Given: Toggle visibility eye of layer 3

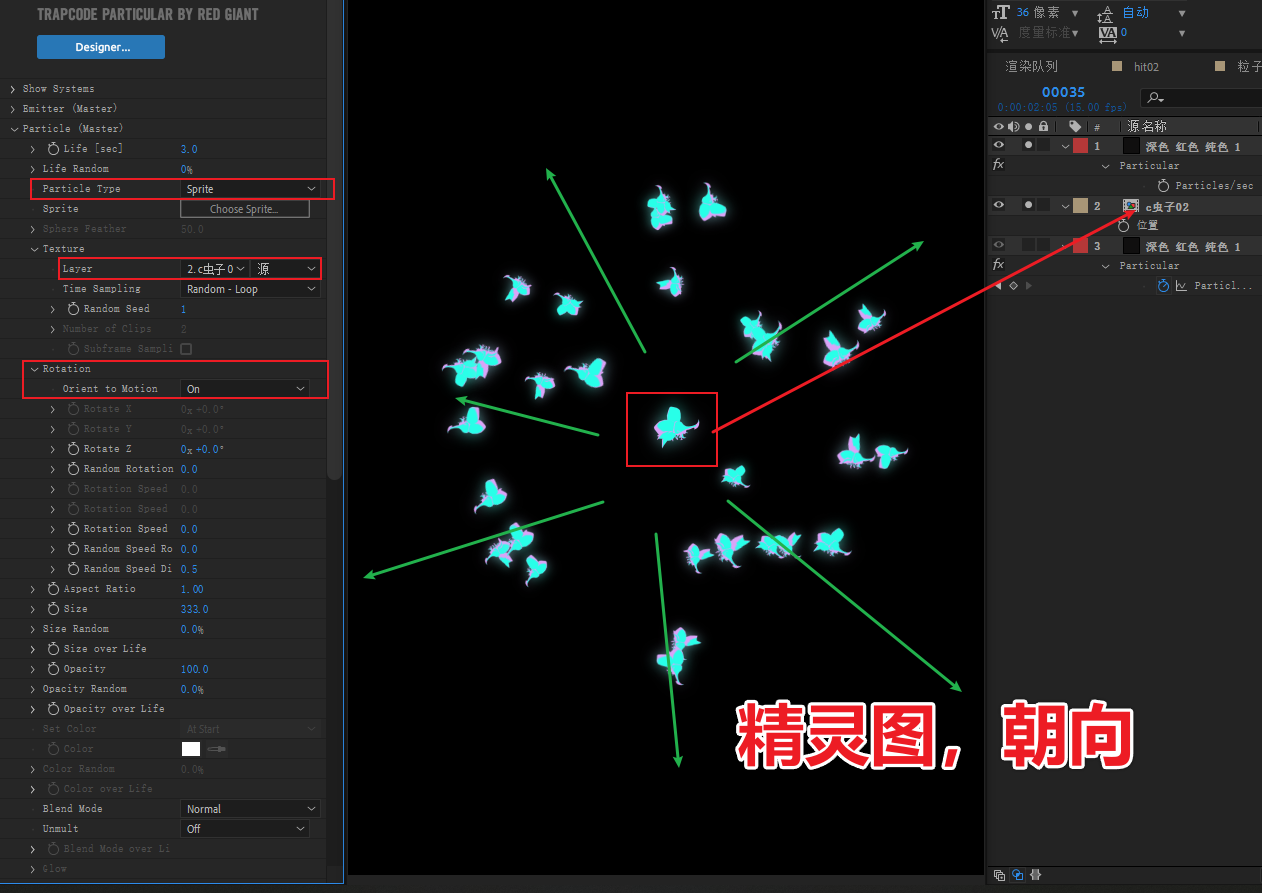Looking at the screenshot, I should coord(998,246).
